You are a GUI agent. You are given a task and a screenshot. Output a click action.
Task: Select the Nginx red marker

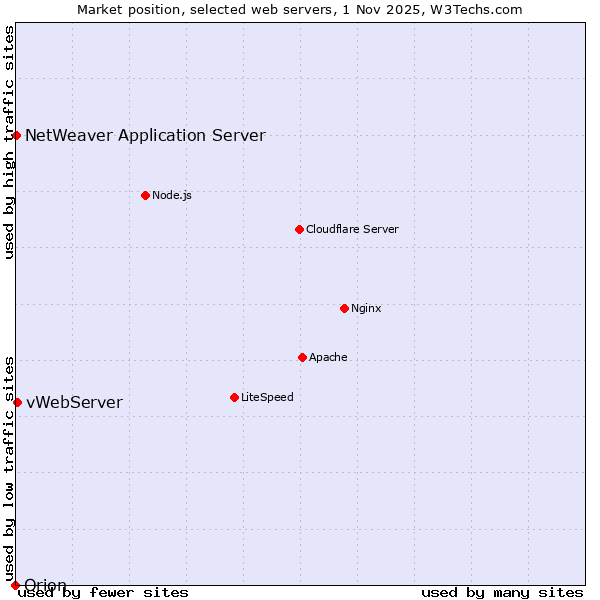coord(344,308)
